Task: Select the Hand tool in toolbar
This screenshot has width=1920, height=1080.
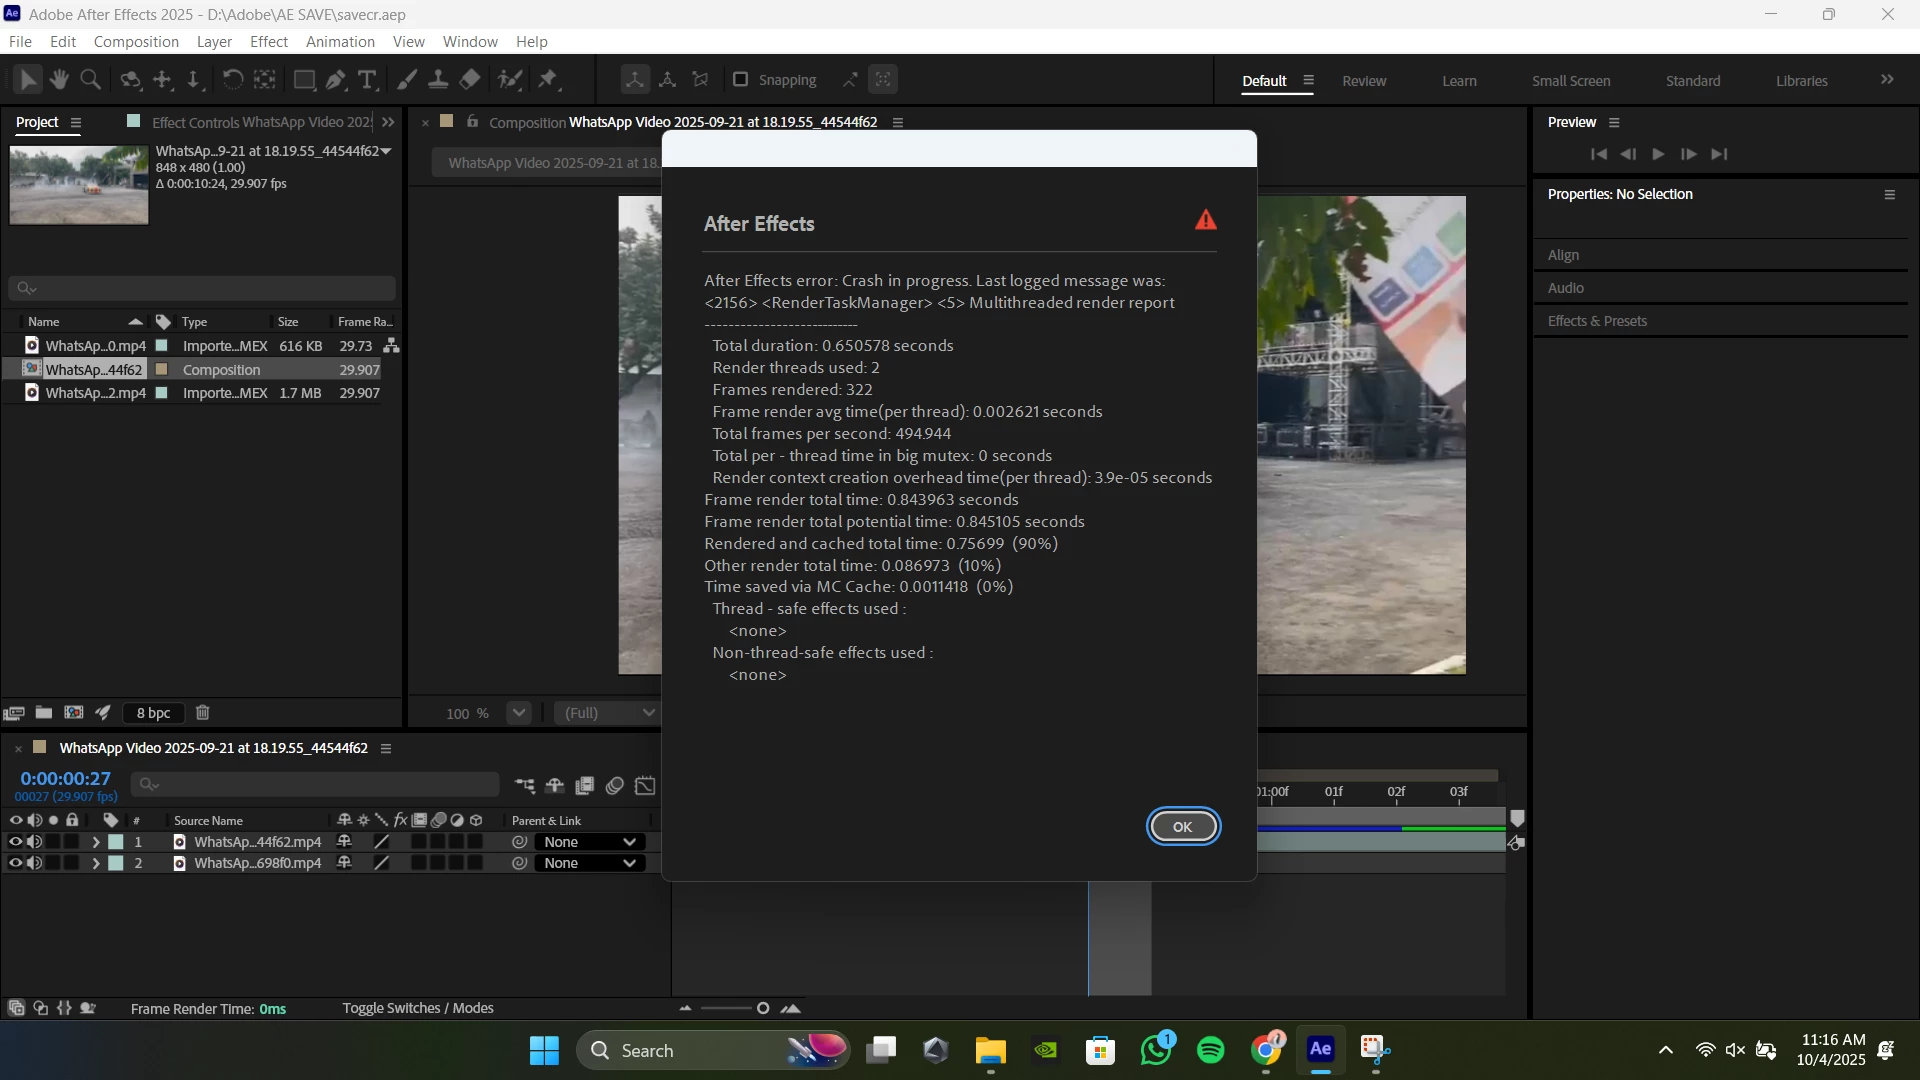Action: coord(59,79)
